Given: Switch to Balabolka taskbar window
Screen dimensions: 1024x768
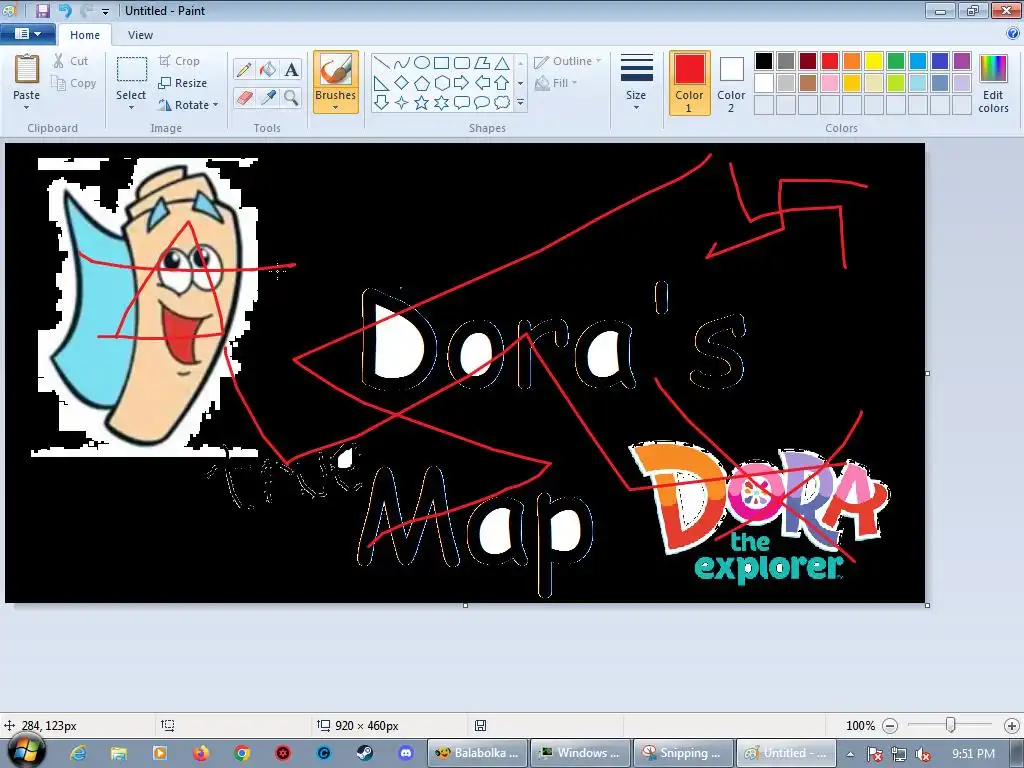Looking at the screenshot, I should 477,753.
